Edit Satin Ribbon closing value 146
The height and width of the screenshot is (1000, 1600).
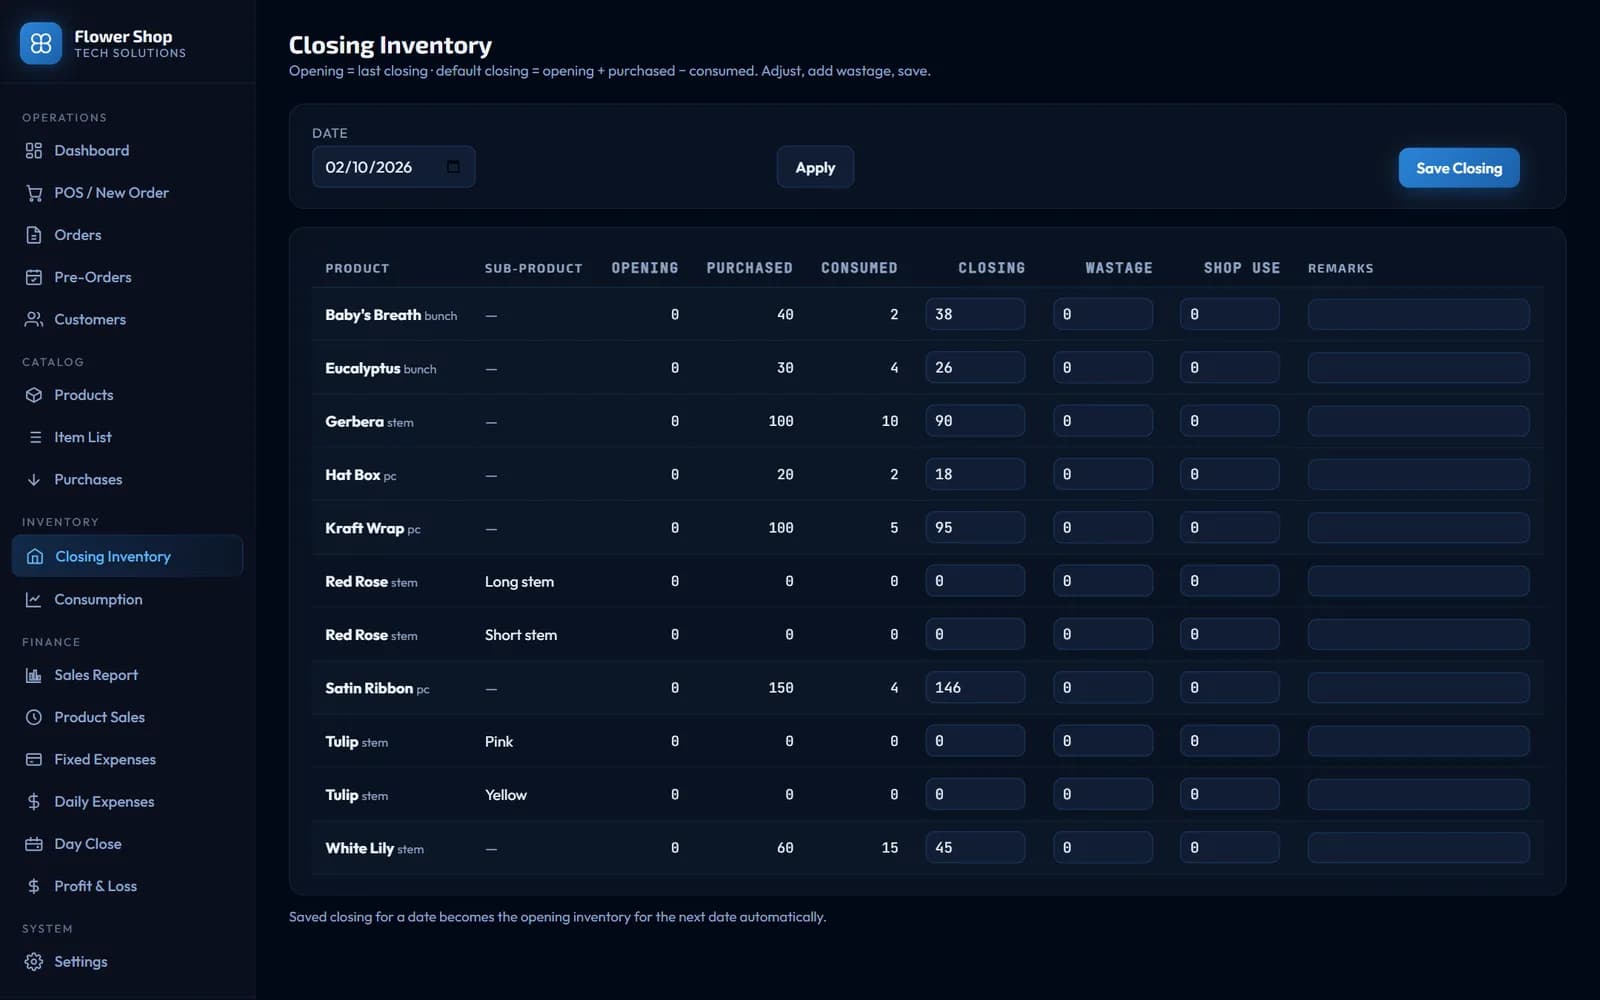point(975,688)
